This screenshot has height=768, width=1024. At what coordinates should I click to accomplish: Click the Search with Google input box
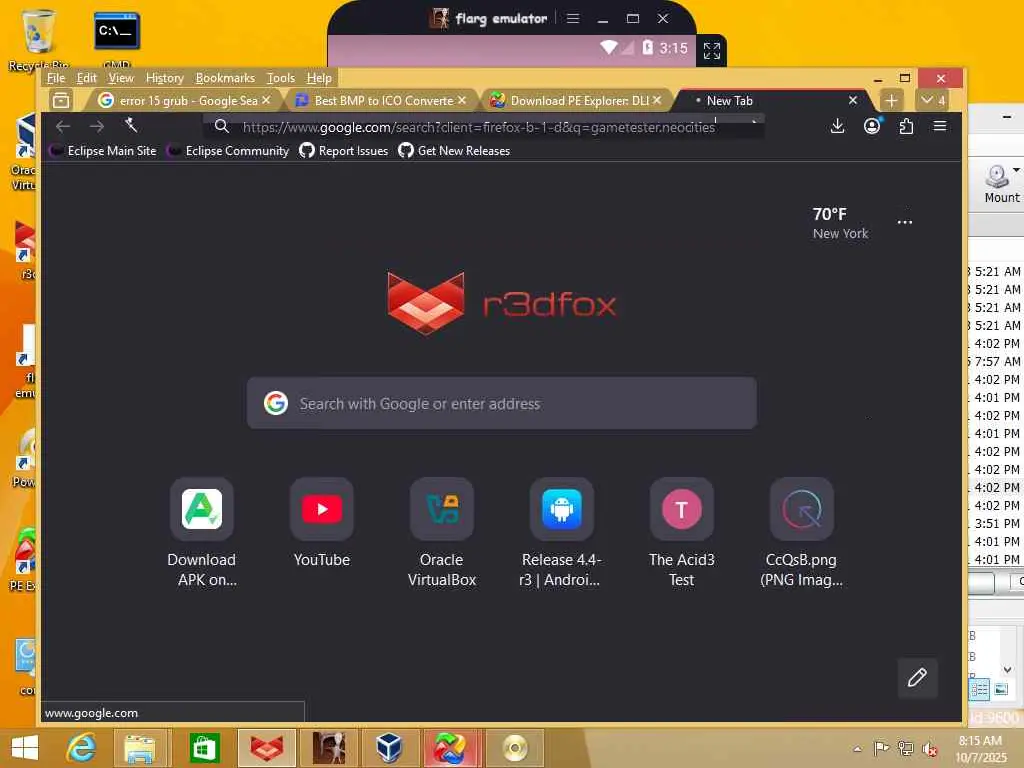502,403
